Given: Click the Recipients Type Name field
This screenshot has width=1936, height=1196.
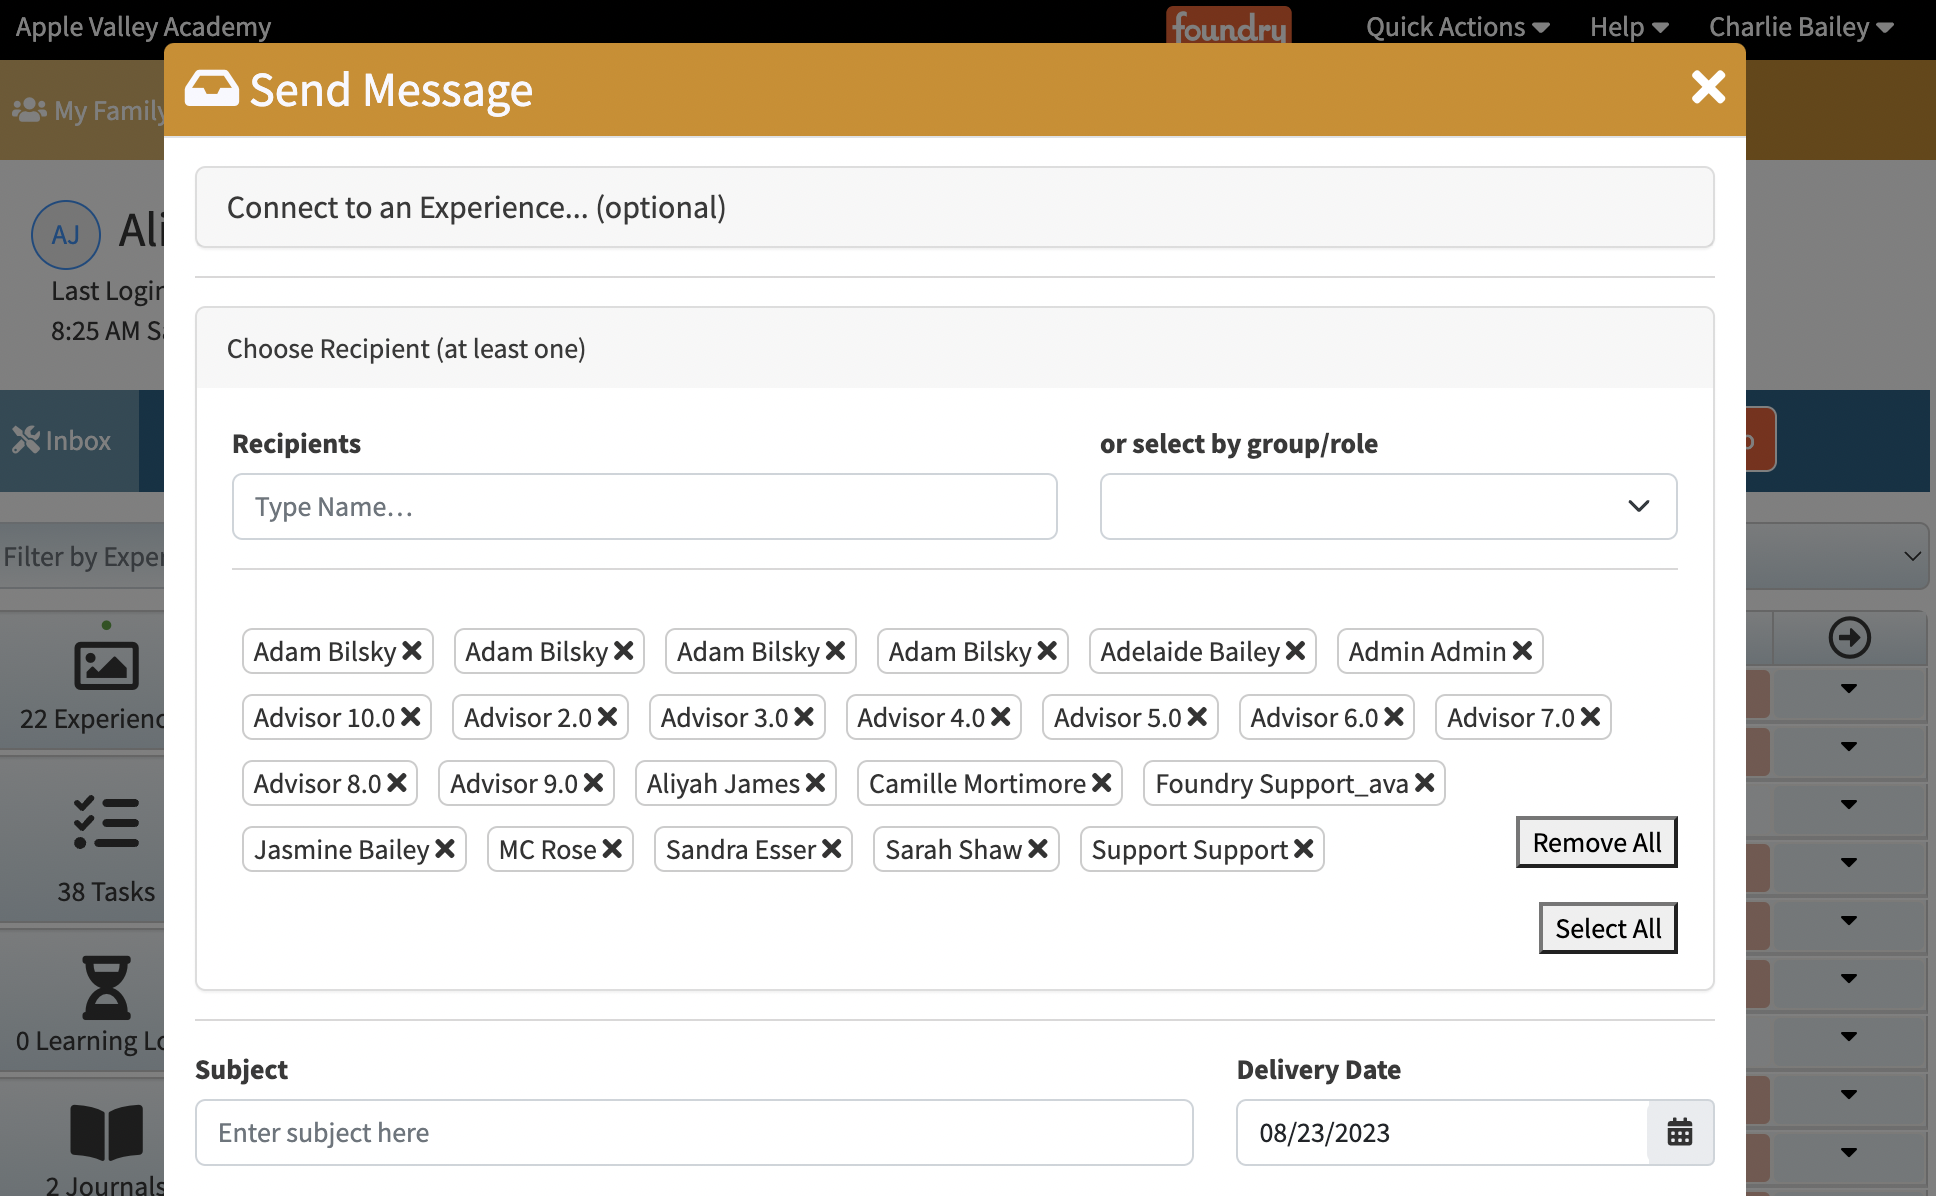Looking at the screenshot, I should (x=644, y=506).
